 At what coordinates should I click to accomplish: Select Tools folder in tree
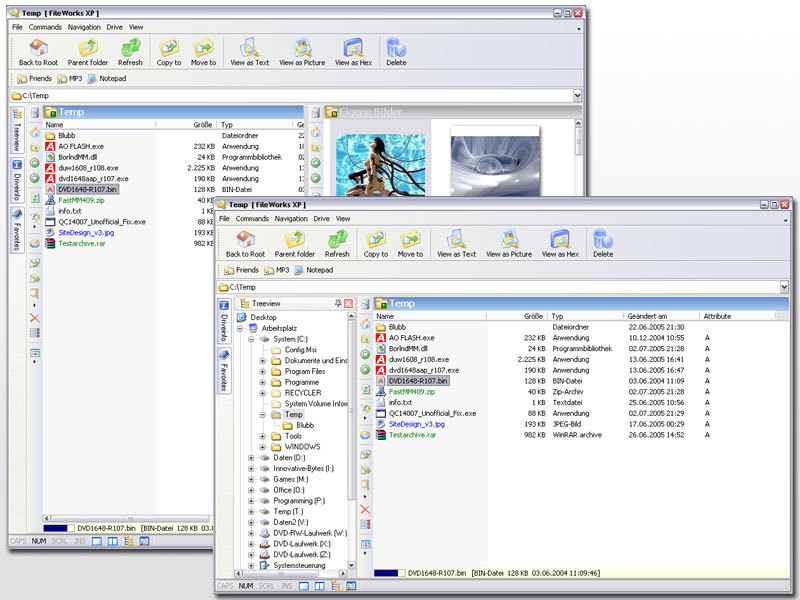tap(293, 436)
